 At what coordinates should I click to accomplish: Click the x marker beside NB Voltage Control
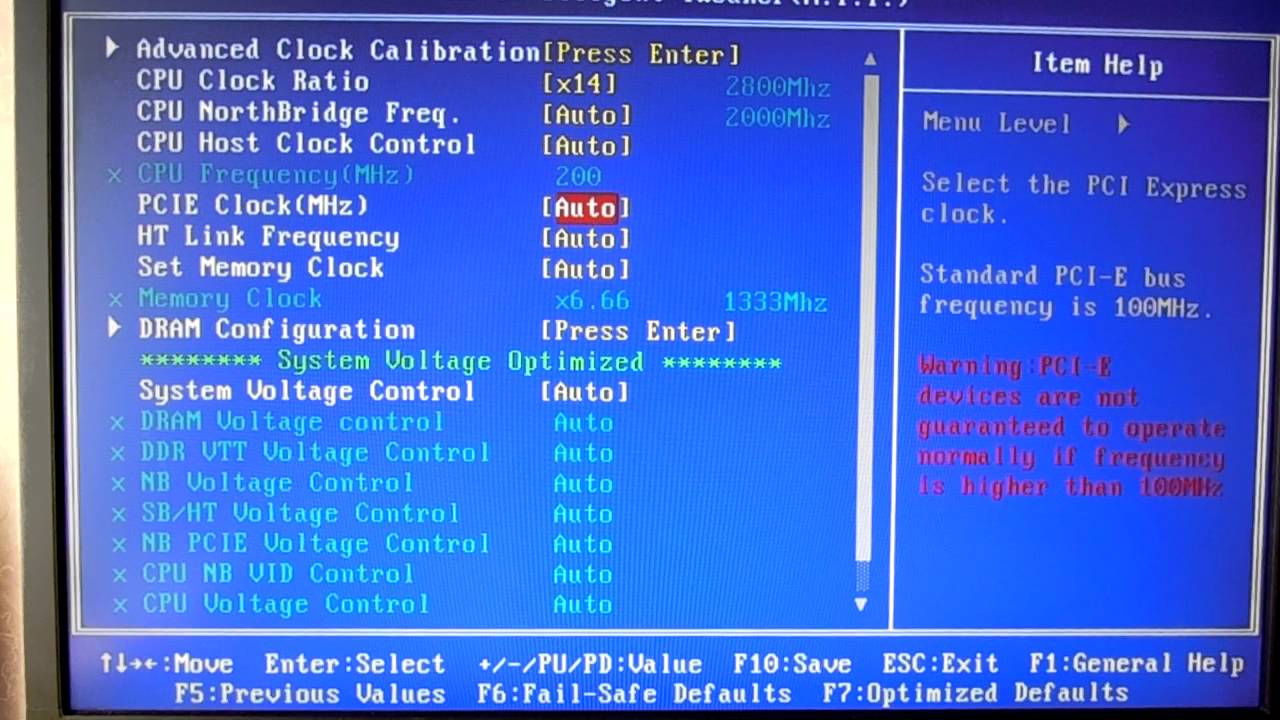(119, 484)
